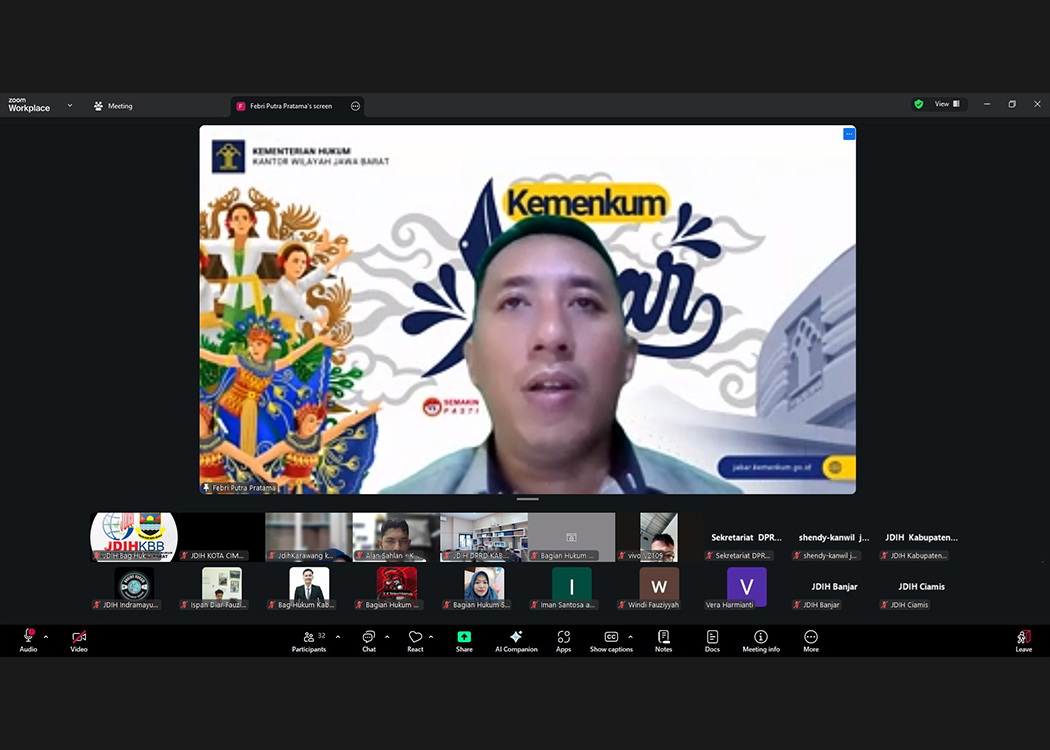Click the Leave meeting button
The width and height of the screenshot is (1050, 750).
pos(1023,639)
